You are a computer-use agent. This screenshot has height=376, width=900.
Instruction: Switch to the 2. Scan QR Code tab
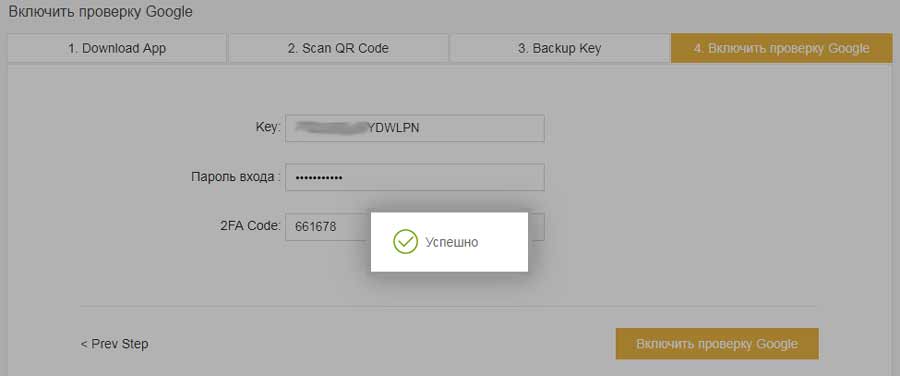(x=338, y=48)
